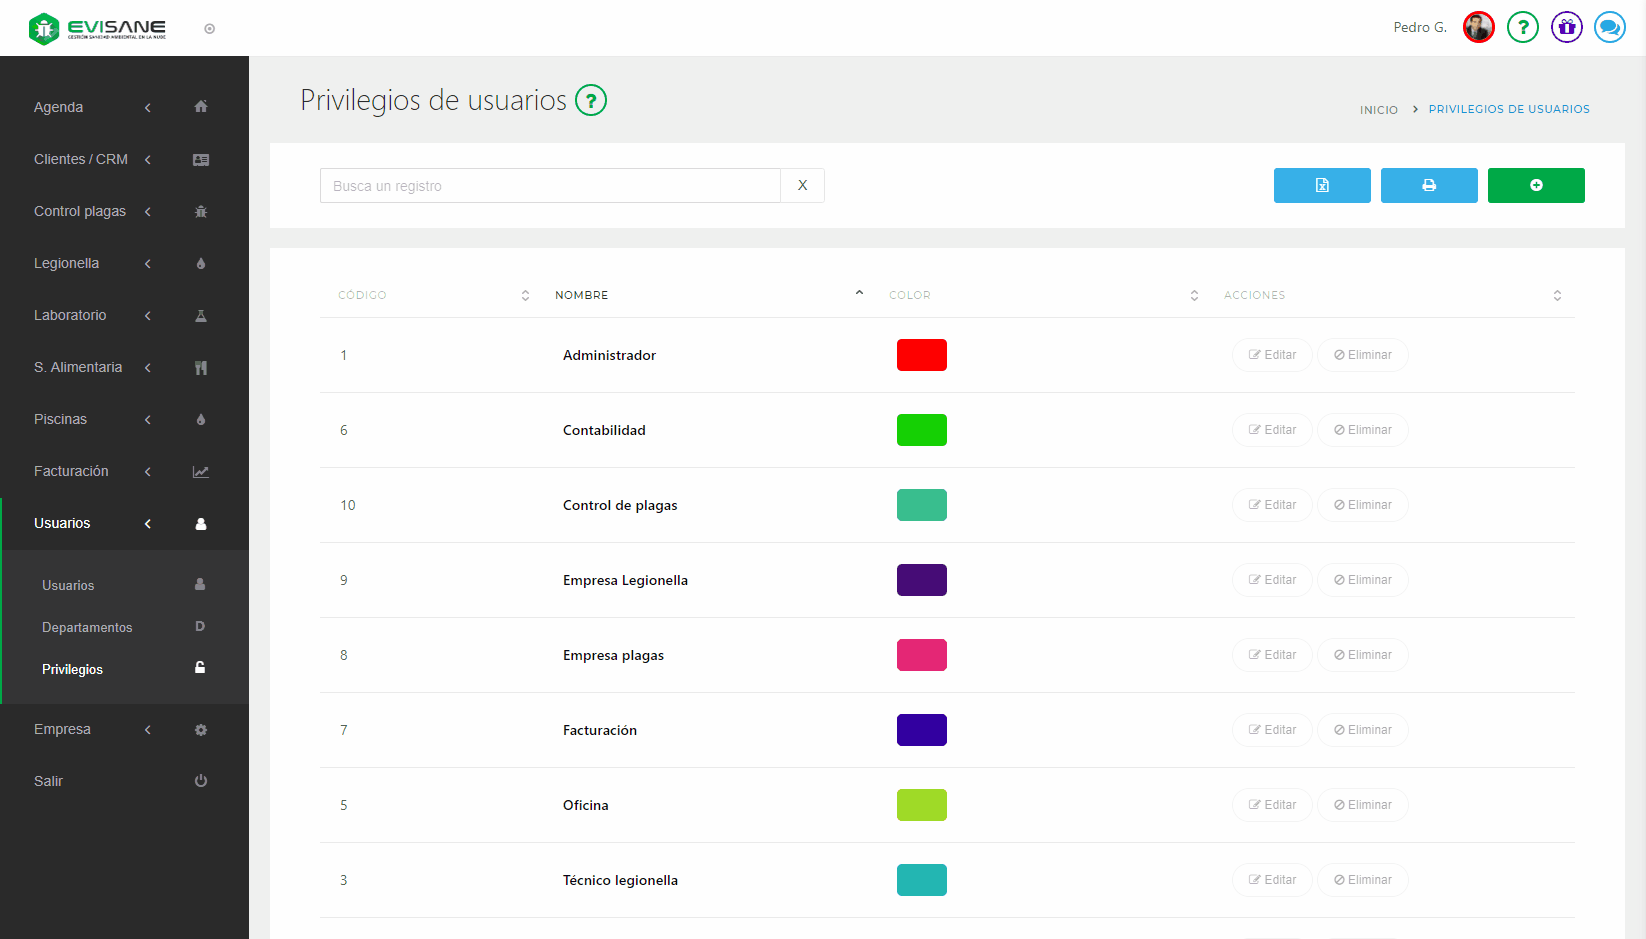This screenshot has width=1646, height=939.
Task: Toggle the NOMBRE column sort arrow
Action: click(x=859, y=292)
